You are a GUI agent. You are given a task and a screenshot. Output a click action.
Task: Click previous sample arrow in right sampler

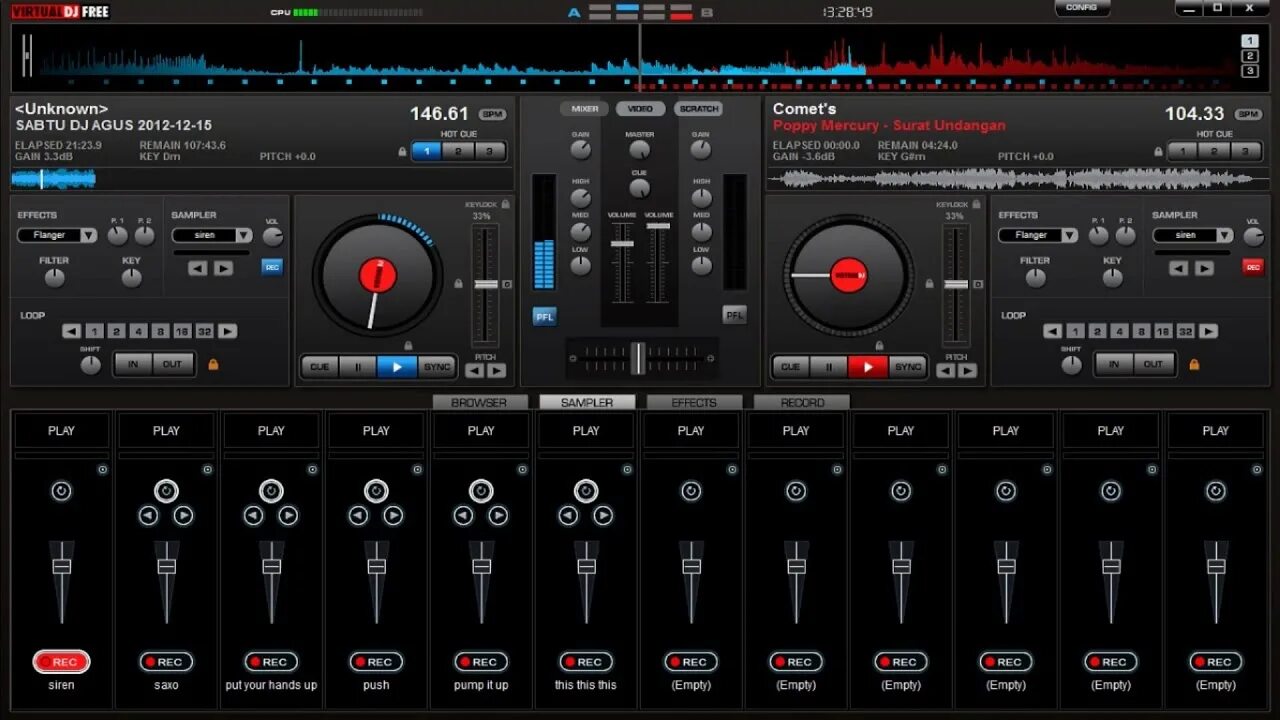click(1179, 268)
